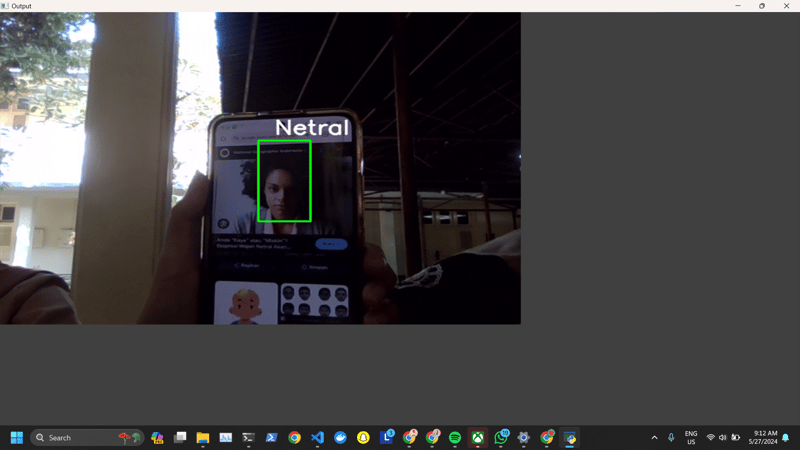Maximize or restore the Output window

coord(762,6)
